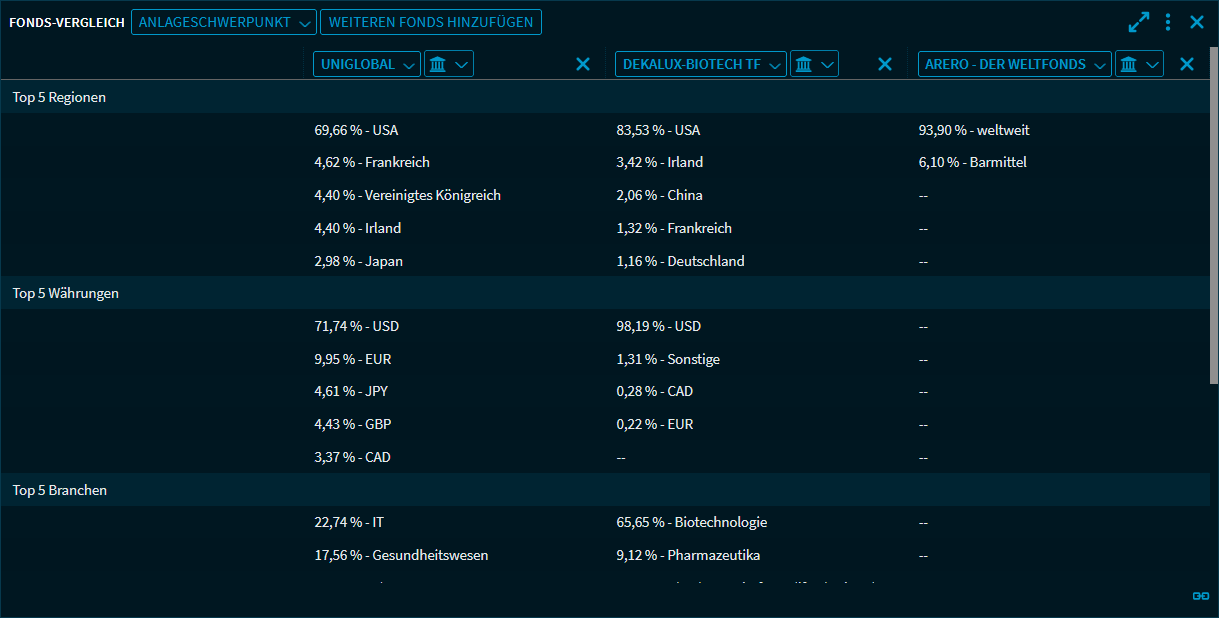Click the Fonds-Vergleich panel title
Viewport: 1219px width, 618px height.
[x=67, y=22]
